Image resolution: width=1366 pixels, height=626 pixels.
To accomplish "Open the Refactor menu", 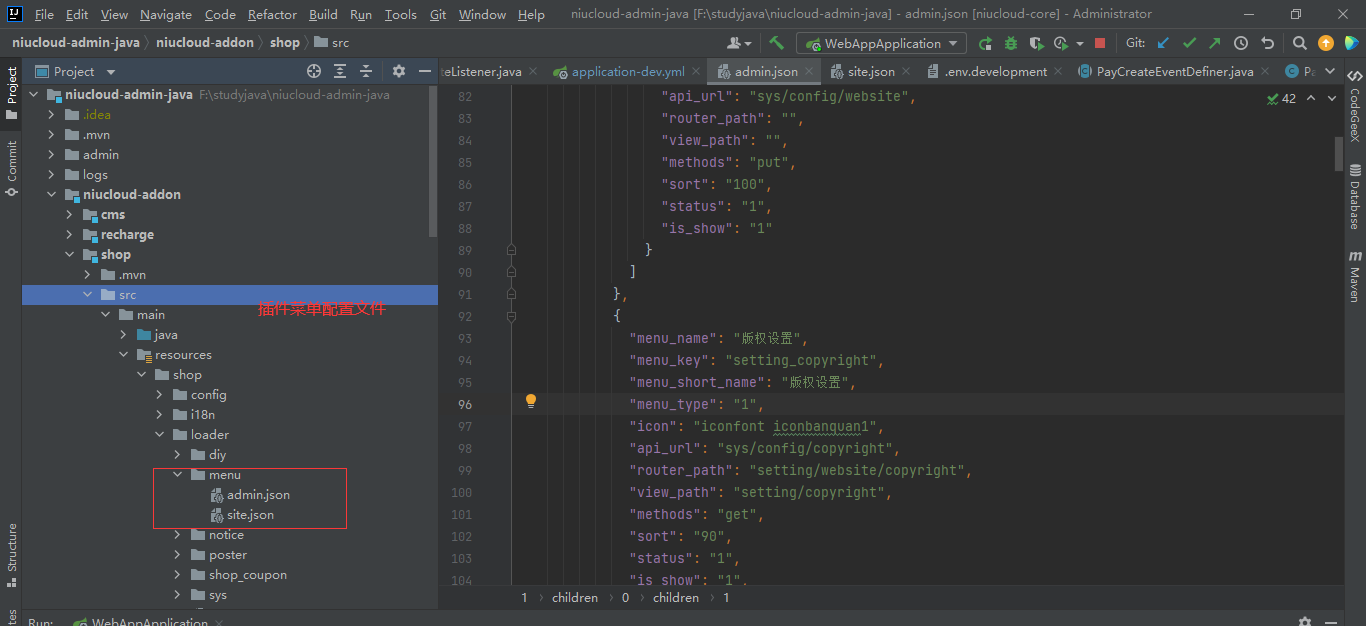I will tap(272, 14).
